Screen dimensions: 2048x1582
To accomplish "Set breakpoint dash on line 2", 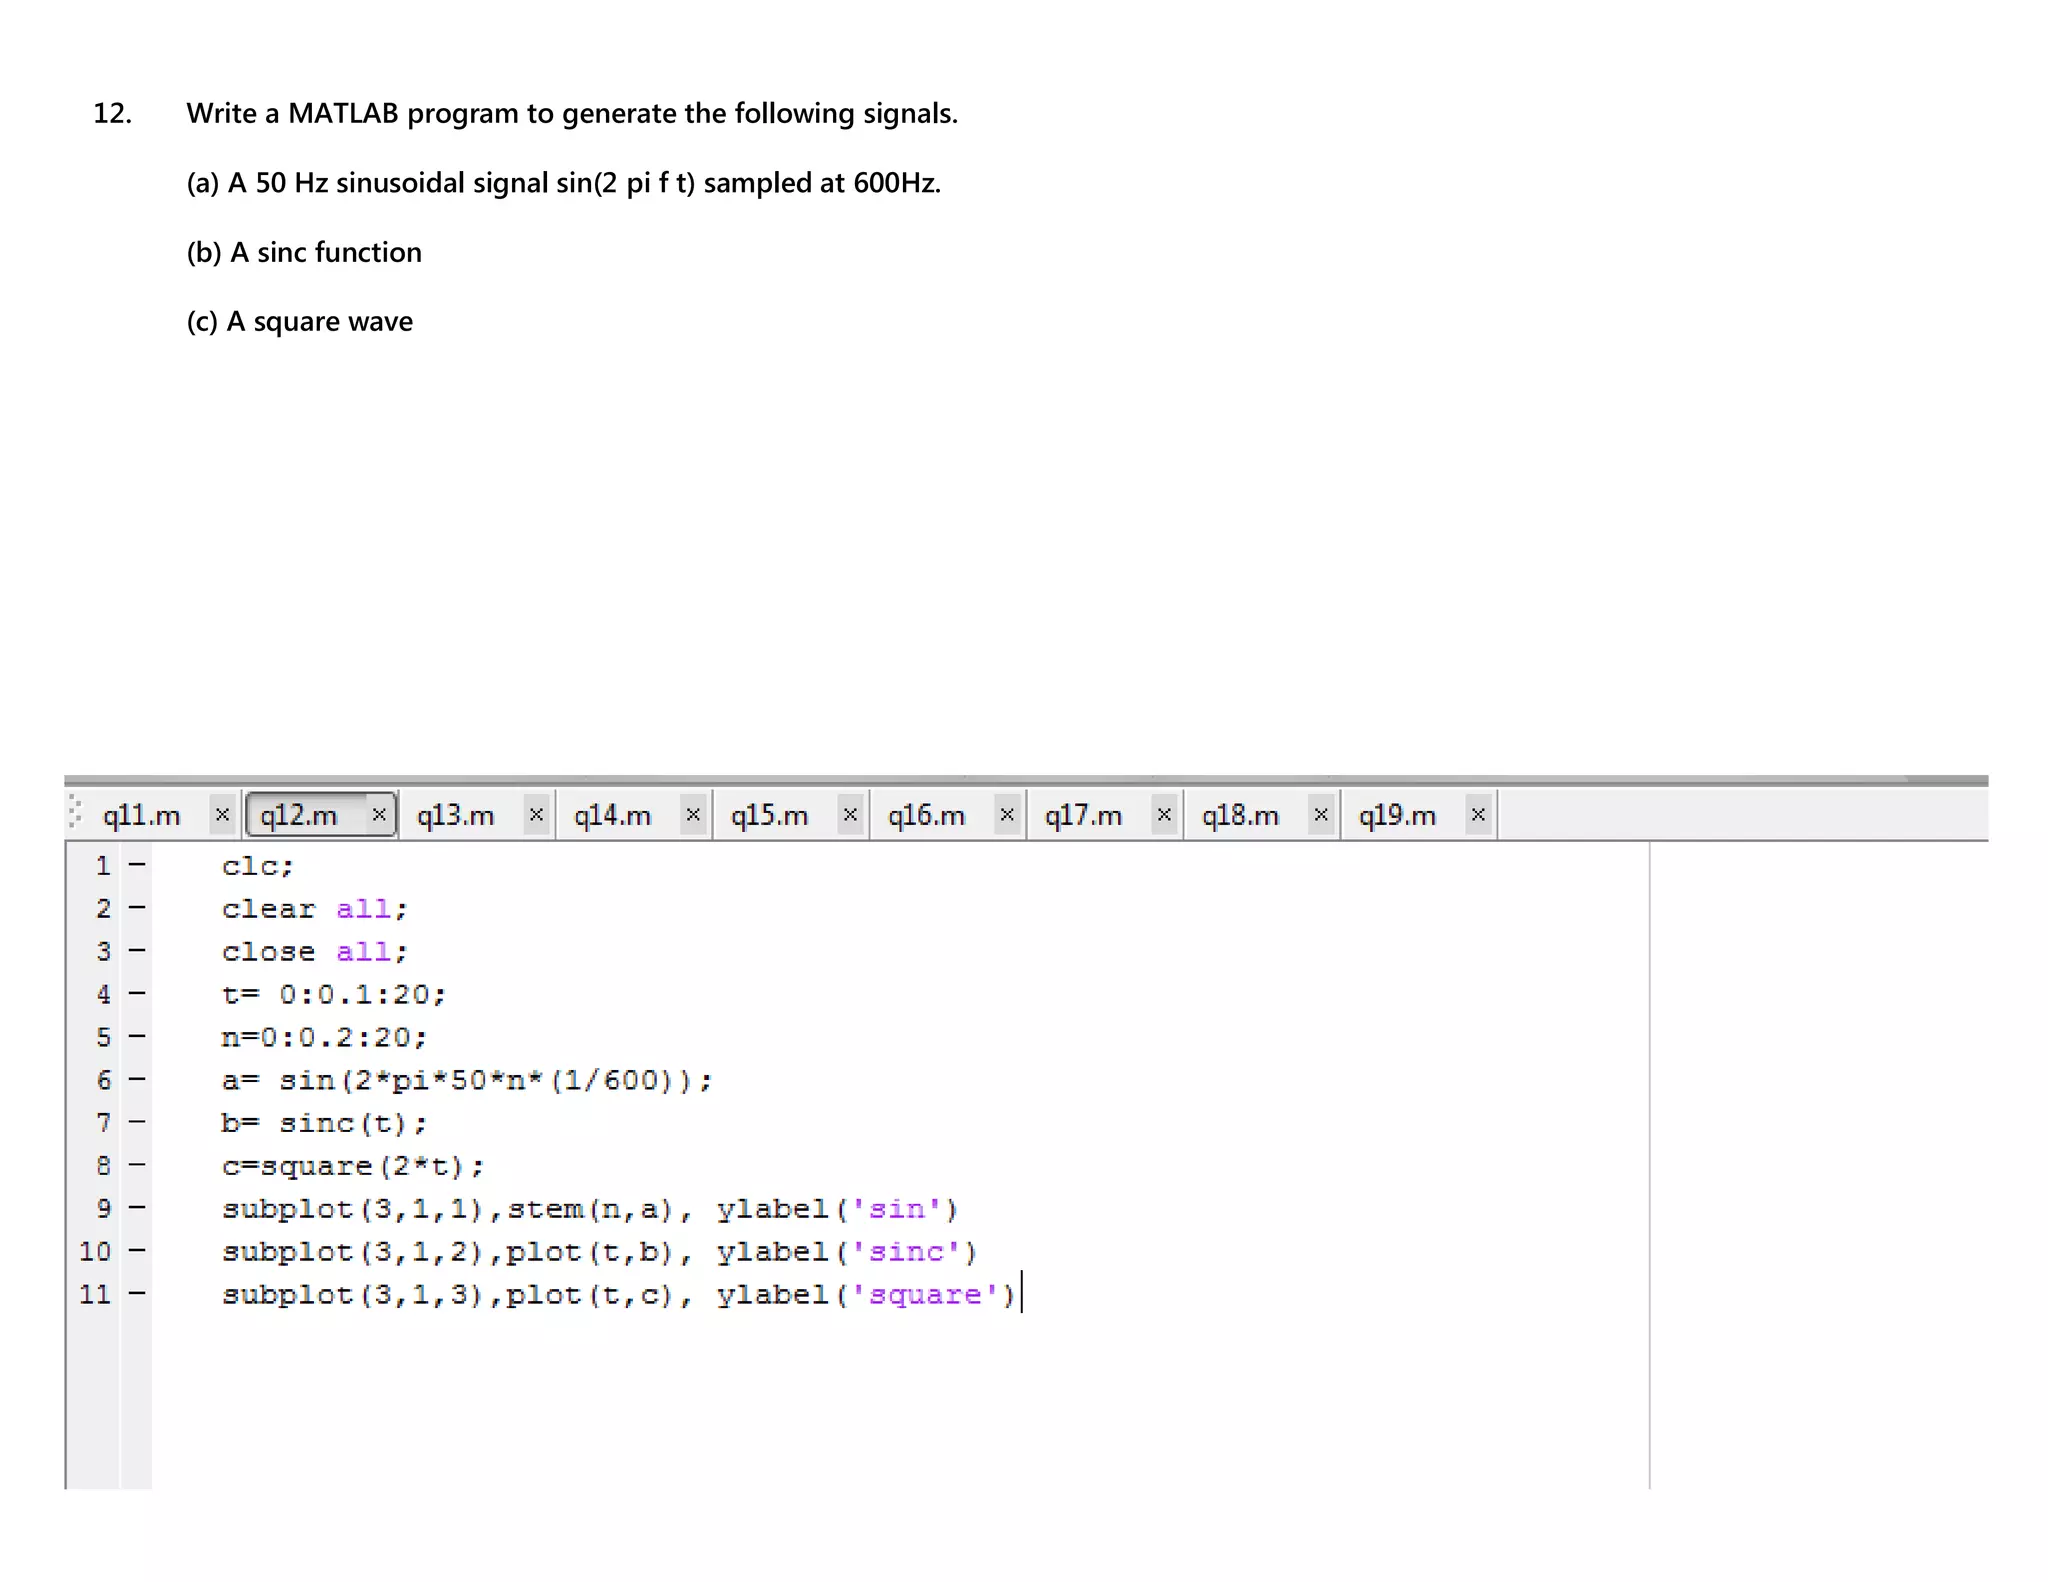I will click(137, 907).
